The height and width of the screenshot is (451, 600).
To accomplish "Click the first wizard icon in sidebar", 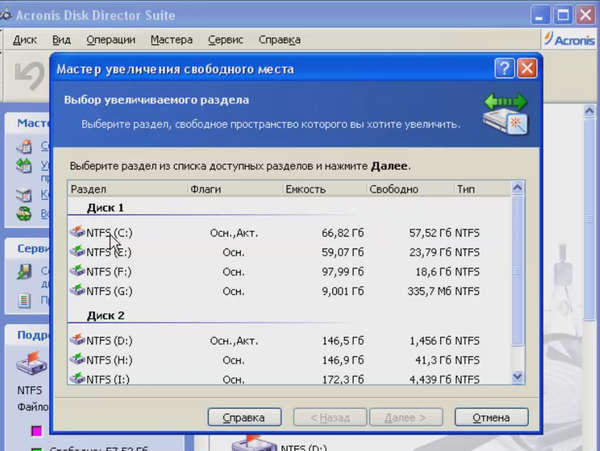I will tap(24, 147).
